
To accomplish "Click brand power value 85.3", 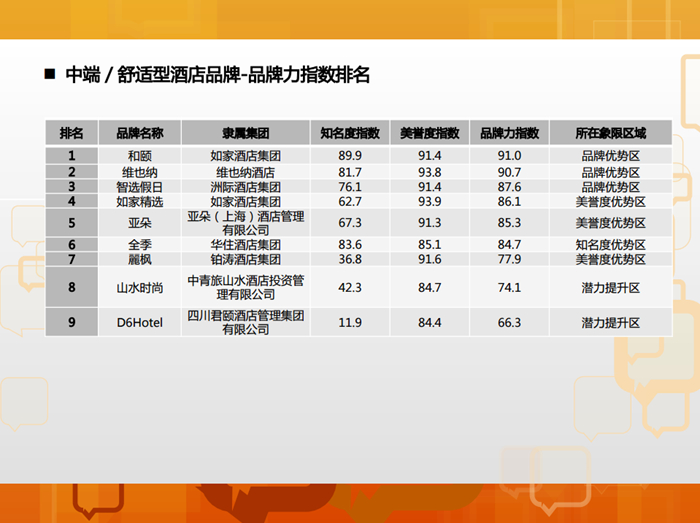I will [509, 223].
